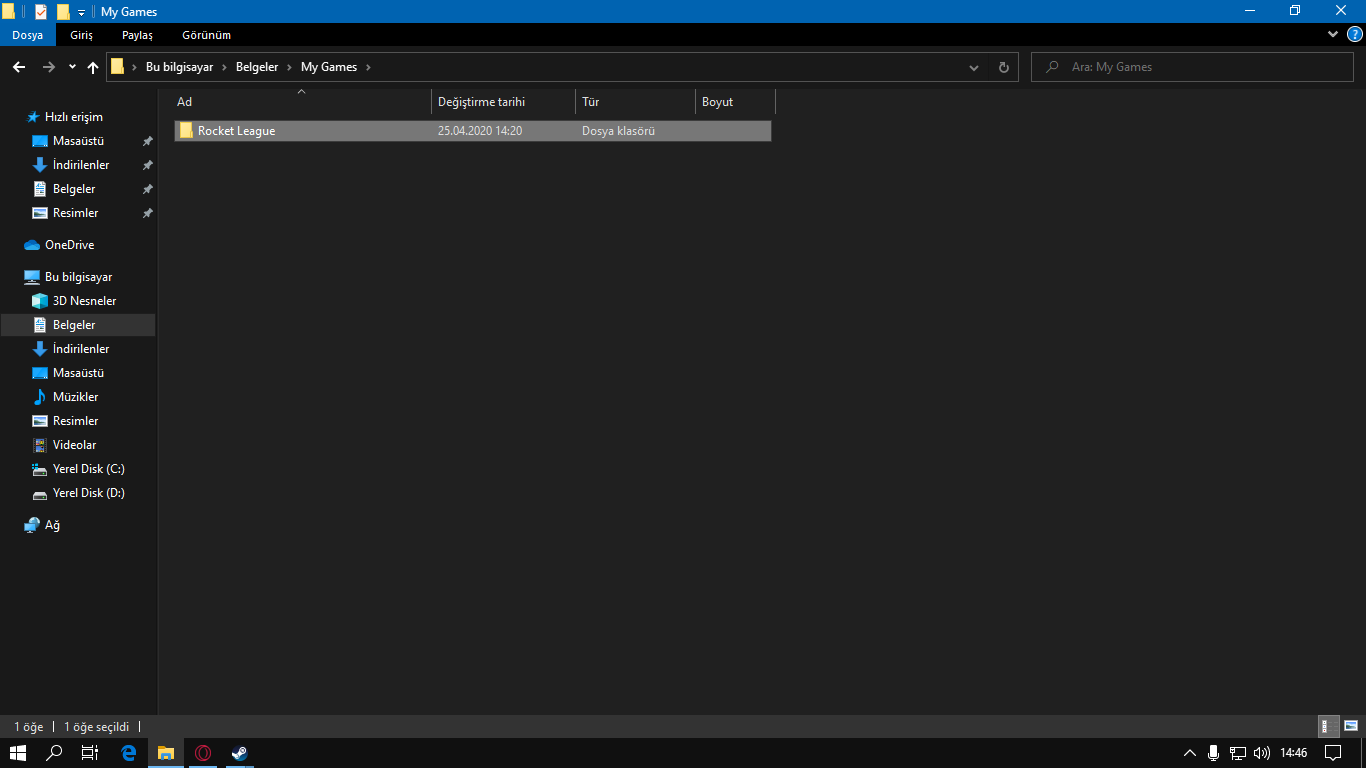Open the Dosya menu tab
This screenshot has width=1366, height=768.
click(x=27, y=35)
